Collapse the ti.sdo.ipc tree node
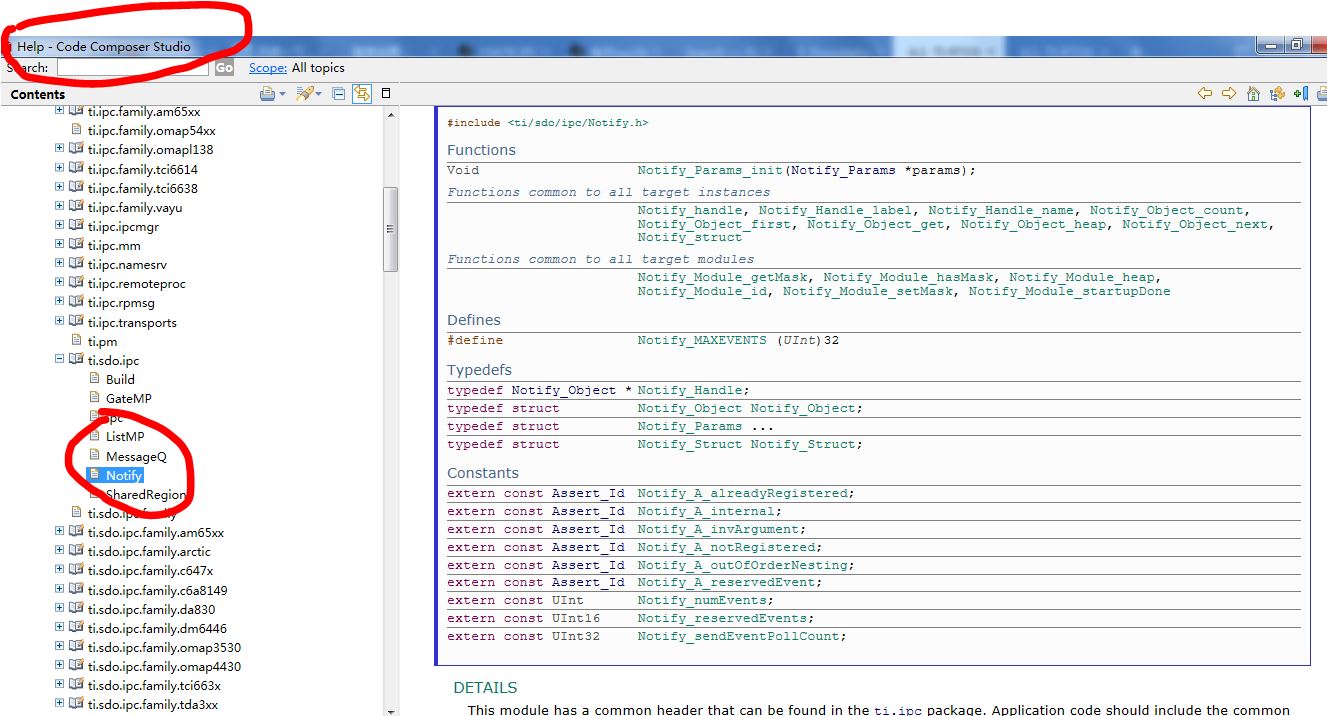 coord(60,360)
